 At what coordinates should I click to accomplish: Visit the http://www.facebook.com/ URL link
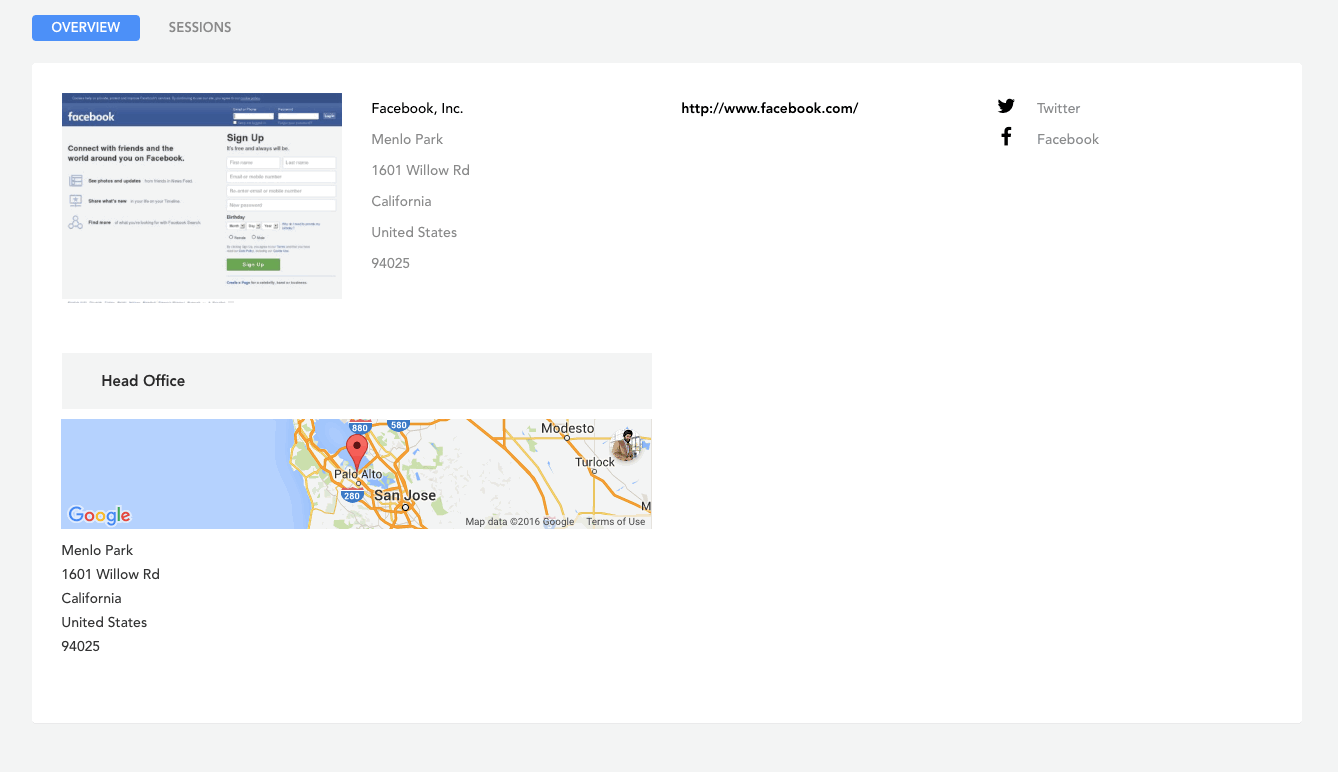769,108
